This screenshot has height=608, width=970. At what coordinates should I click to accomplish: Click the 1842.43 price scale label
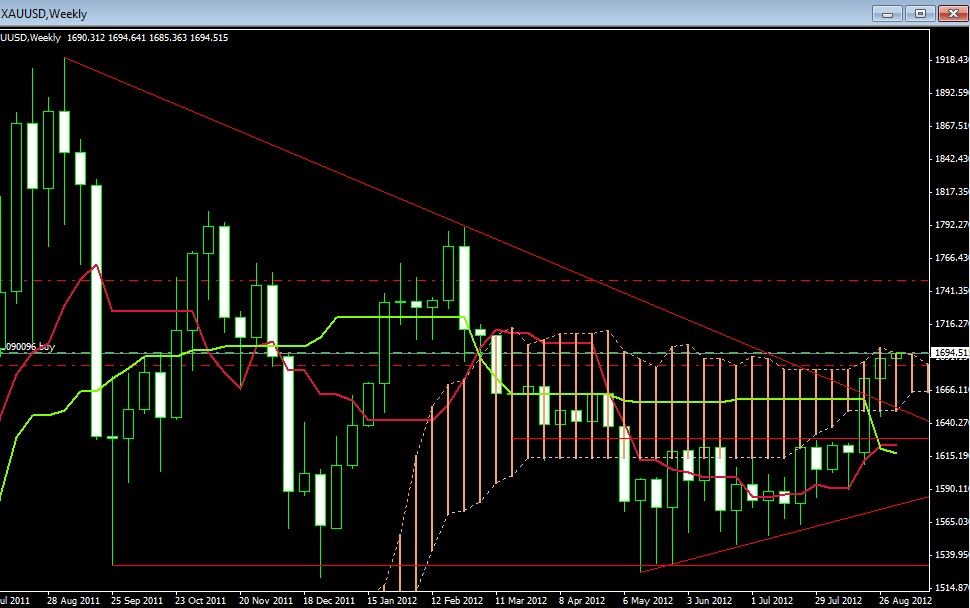tap(952, 158)
